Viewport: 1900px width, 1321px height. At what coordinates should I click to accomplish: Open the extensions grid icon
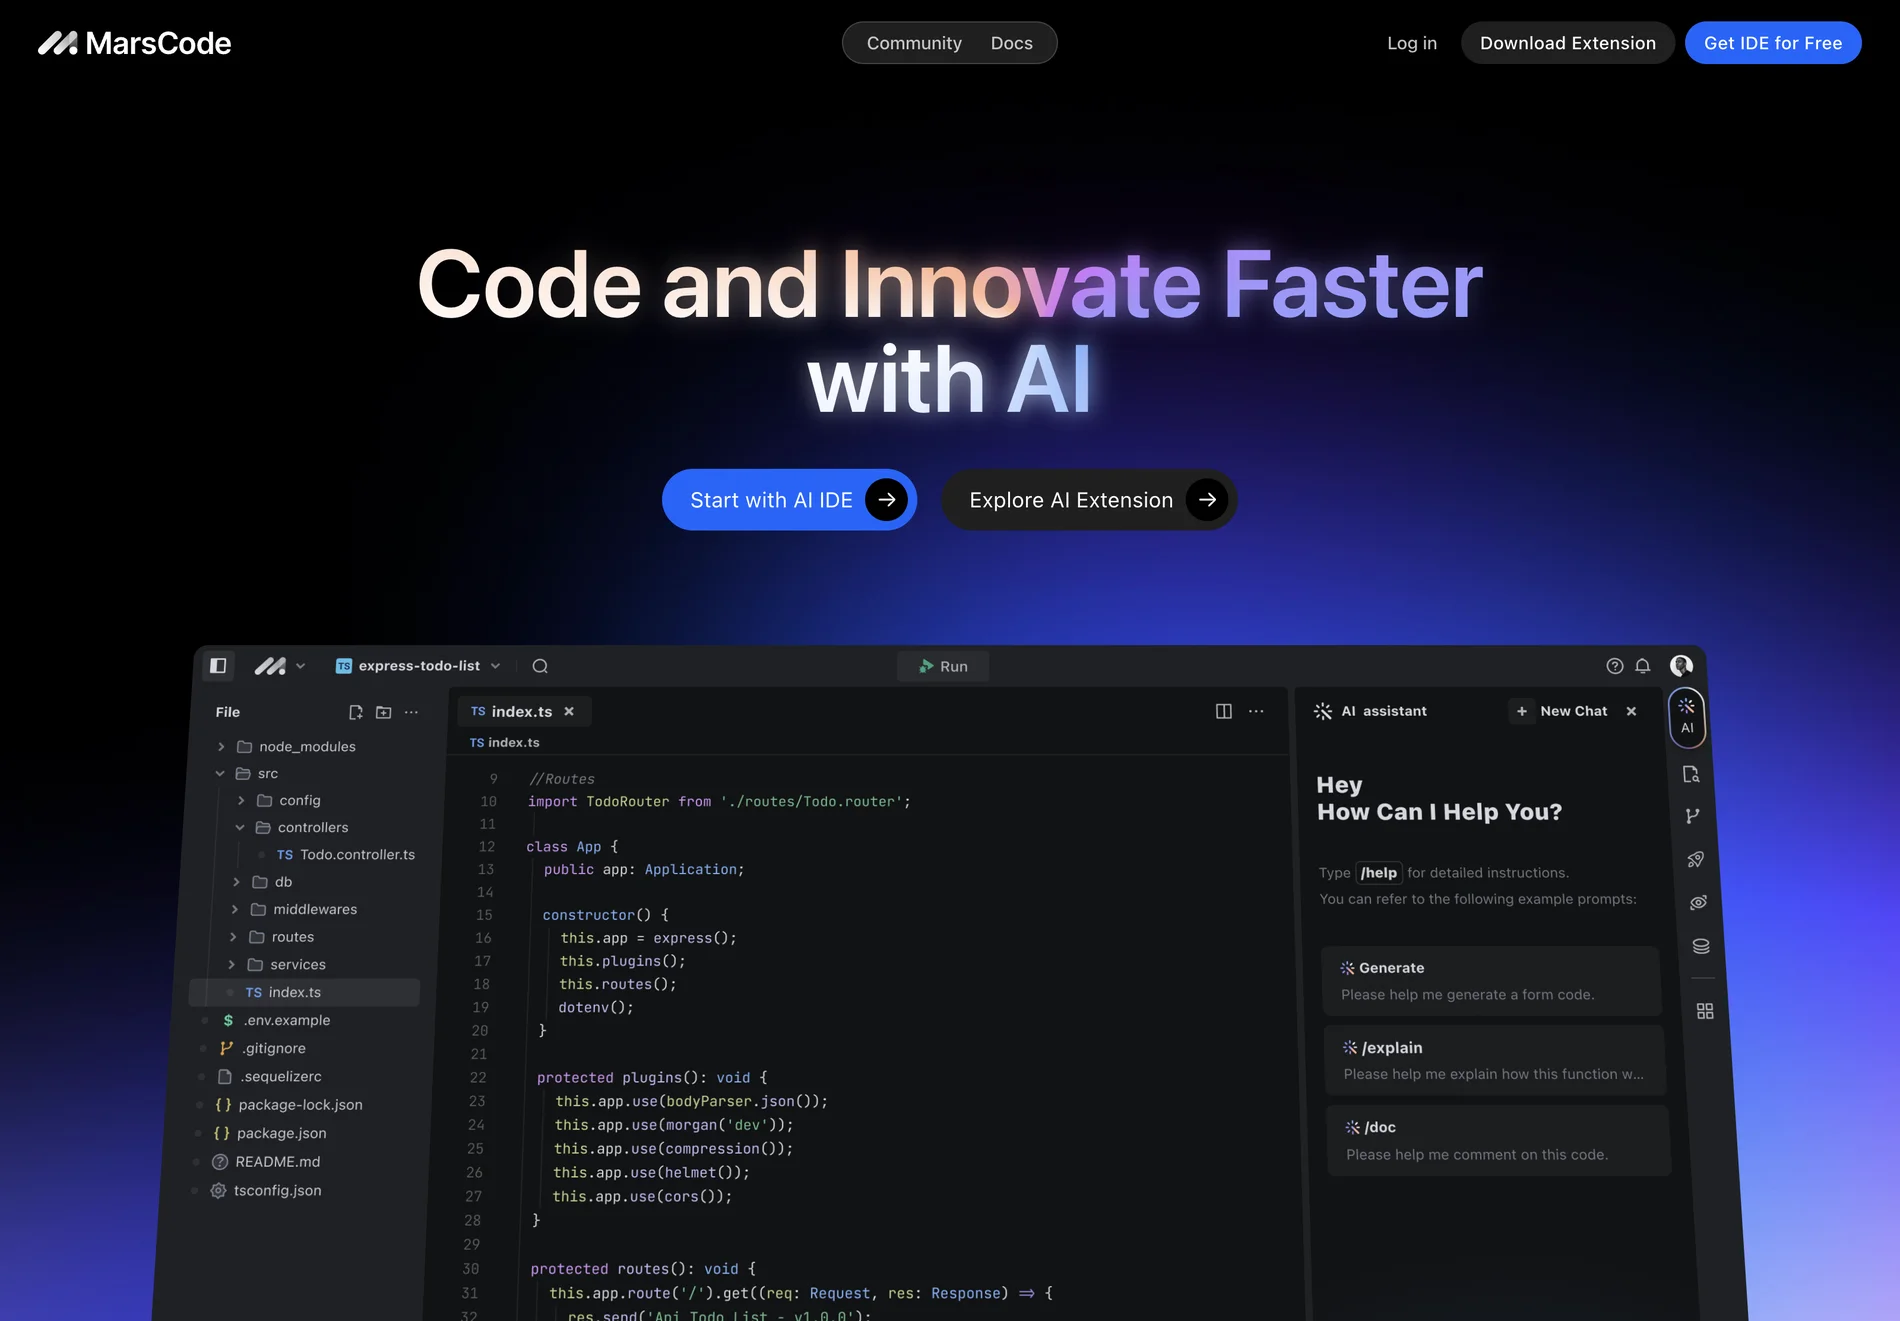click(1705, 1011)
